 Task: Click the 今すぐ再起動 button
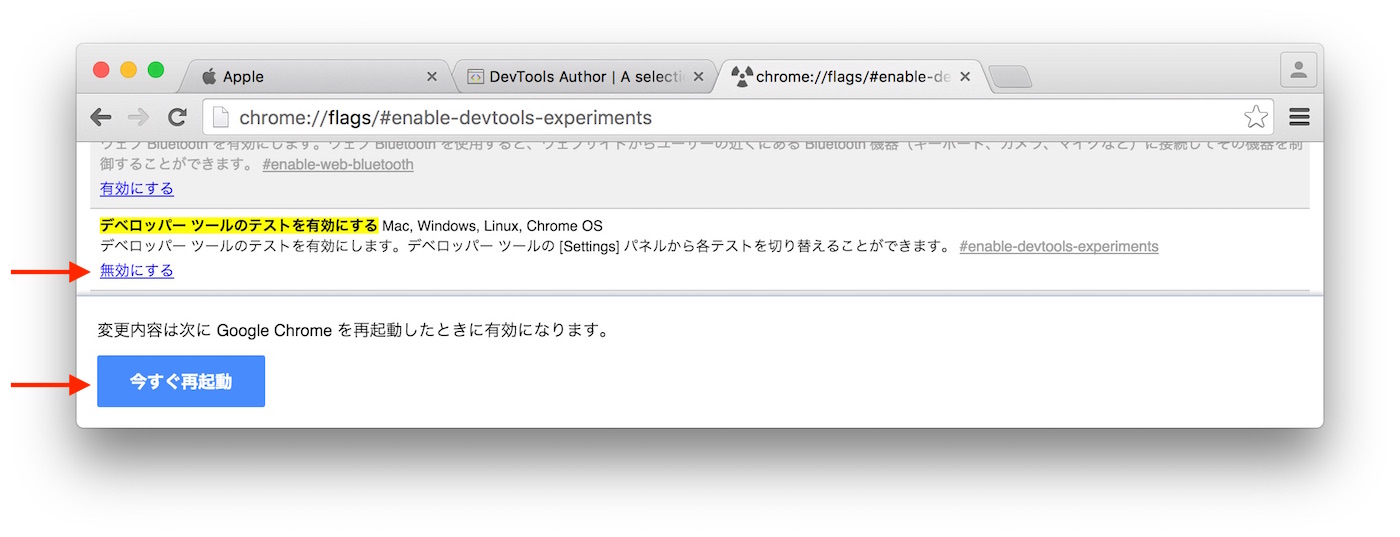point(181,381)
